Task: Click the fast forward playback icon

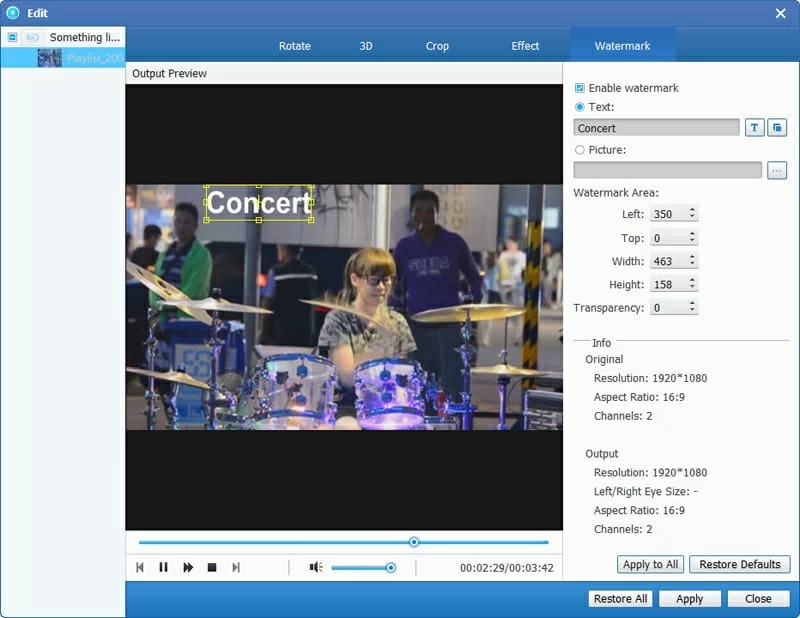Action: tap(188, 567)
